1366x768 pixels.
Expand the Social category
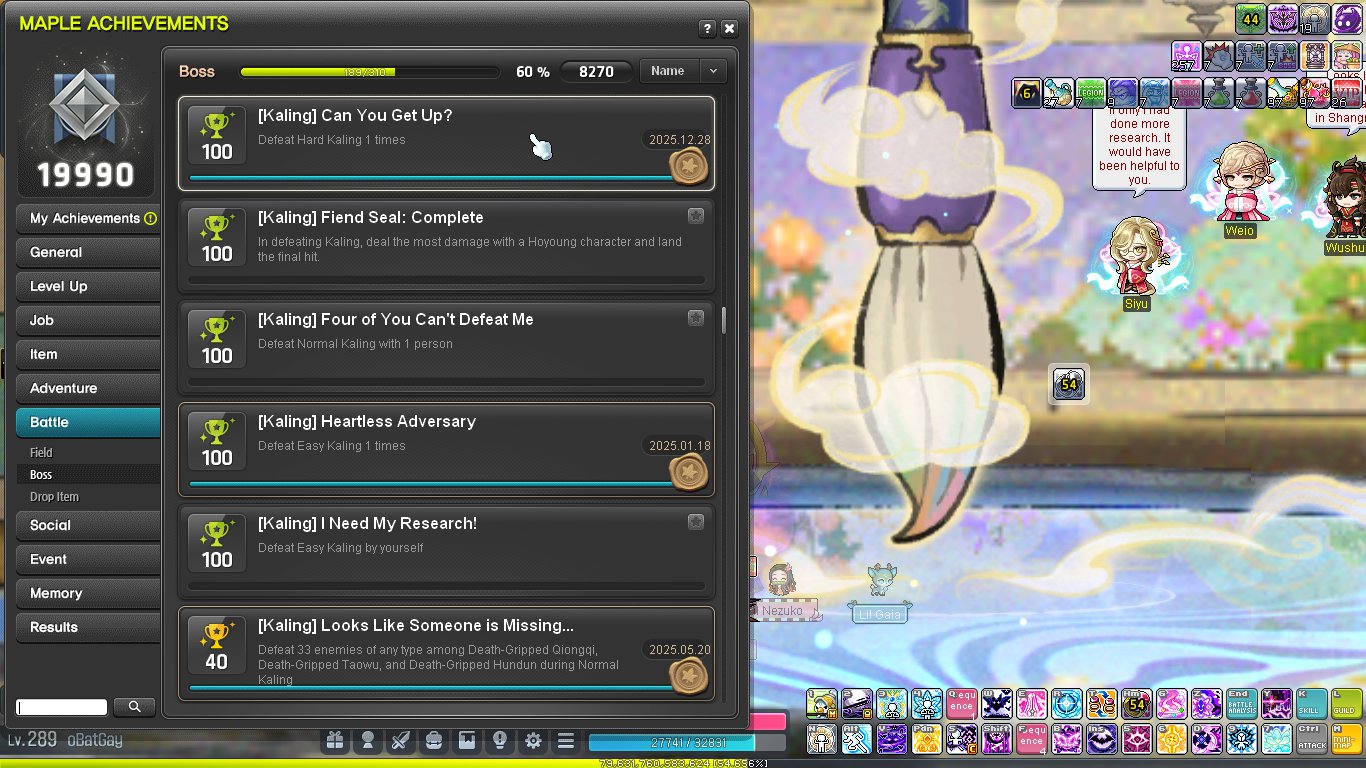pos(88,525)
